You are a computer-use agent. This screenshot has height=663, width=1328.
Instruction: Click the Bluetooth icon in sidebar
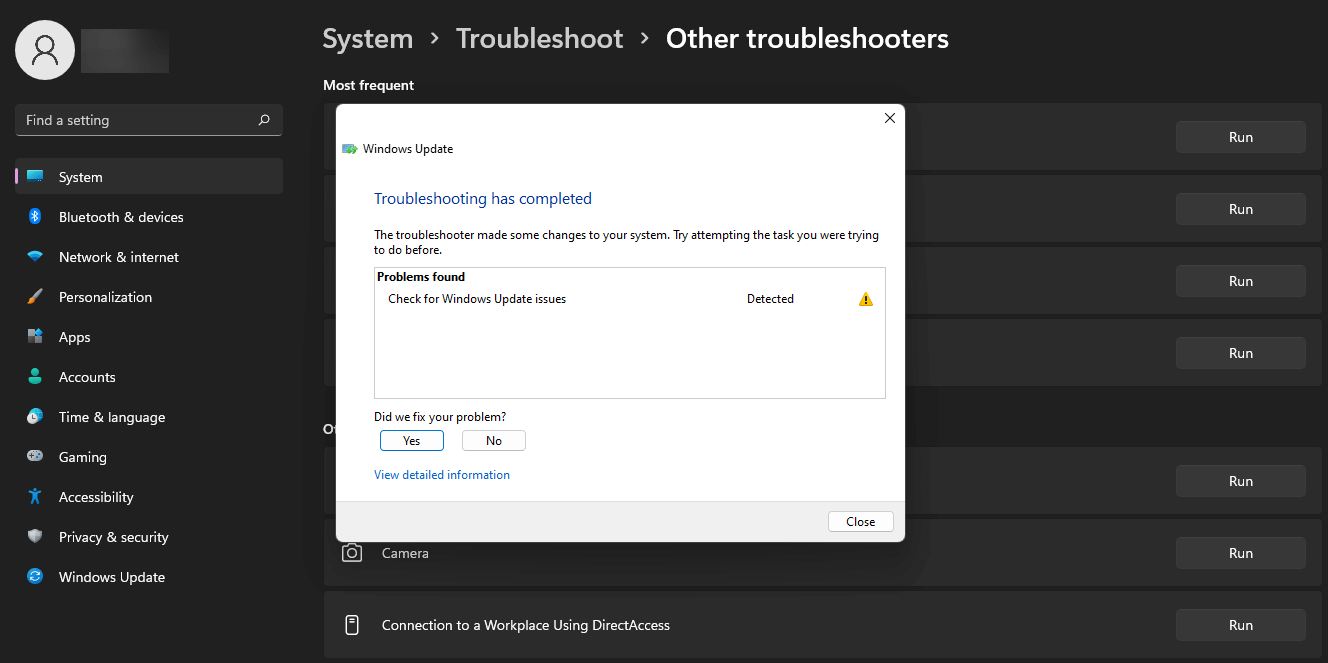[x=35, y=217]
